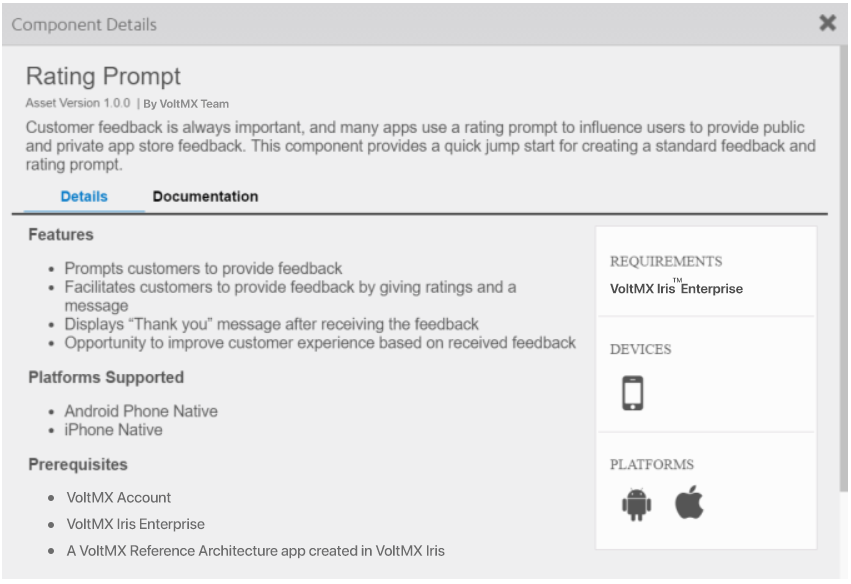Click the iPhone Native list item
Image resolution: width=851 pixels, height=584 pixels.
pos(113,430)
